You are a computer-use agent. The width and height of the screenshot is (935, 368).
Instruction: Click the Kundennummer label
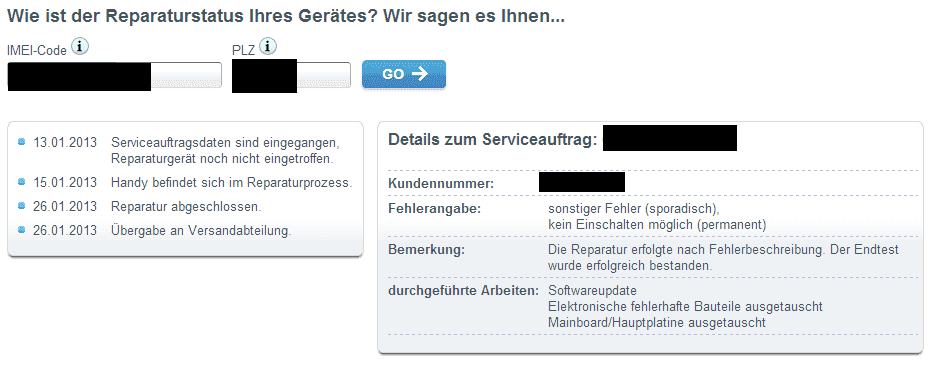441,184
